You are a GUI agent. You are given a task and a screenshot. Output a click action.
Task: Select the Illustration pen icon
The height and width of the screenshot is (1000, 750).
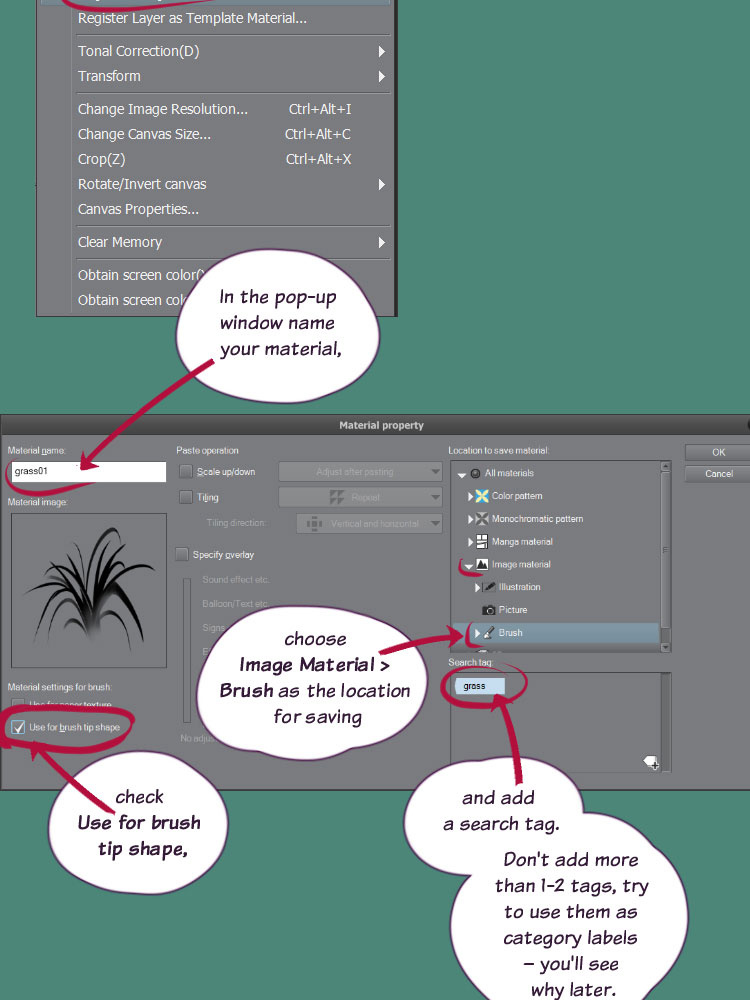[x=490, y=587]
